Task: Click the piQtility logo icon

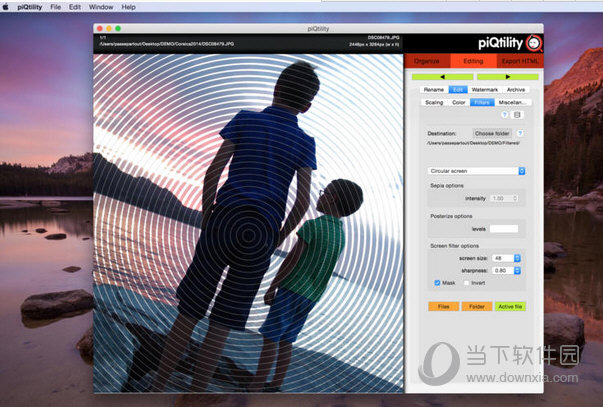Action: click(534, 43)
